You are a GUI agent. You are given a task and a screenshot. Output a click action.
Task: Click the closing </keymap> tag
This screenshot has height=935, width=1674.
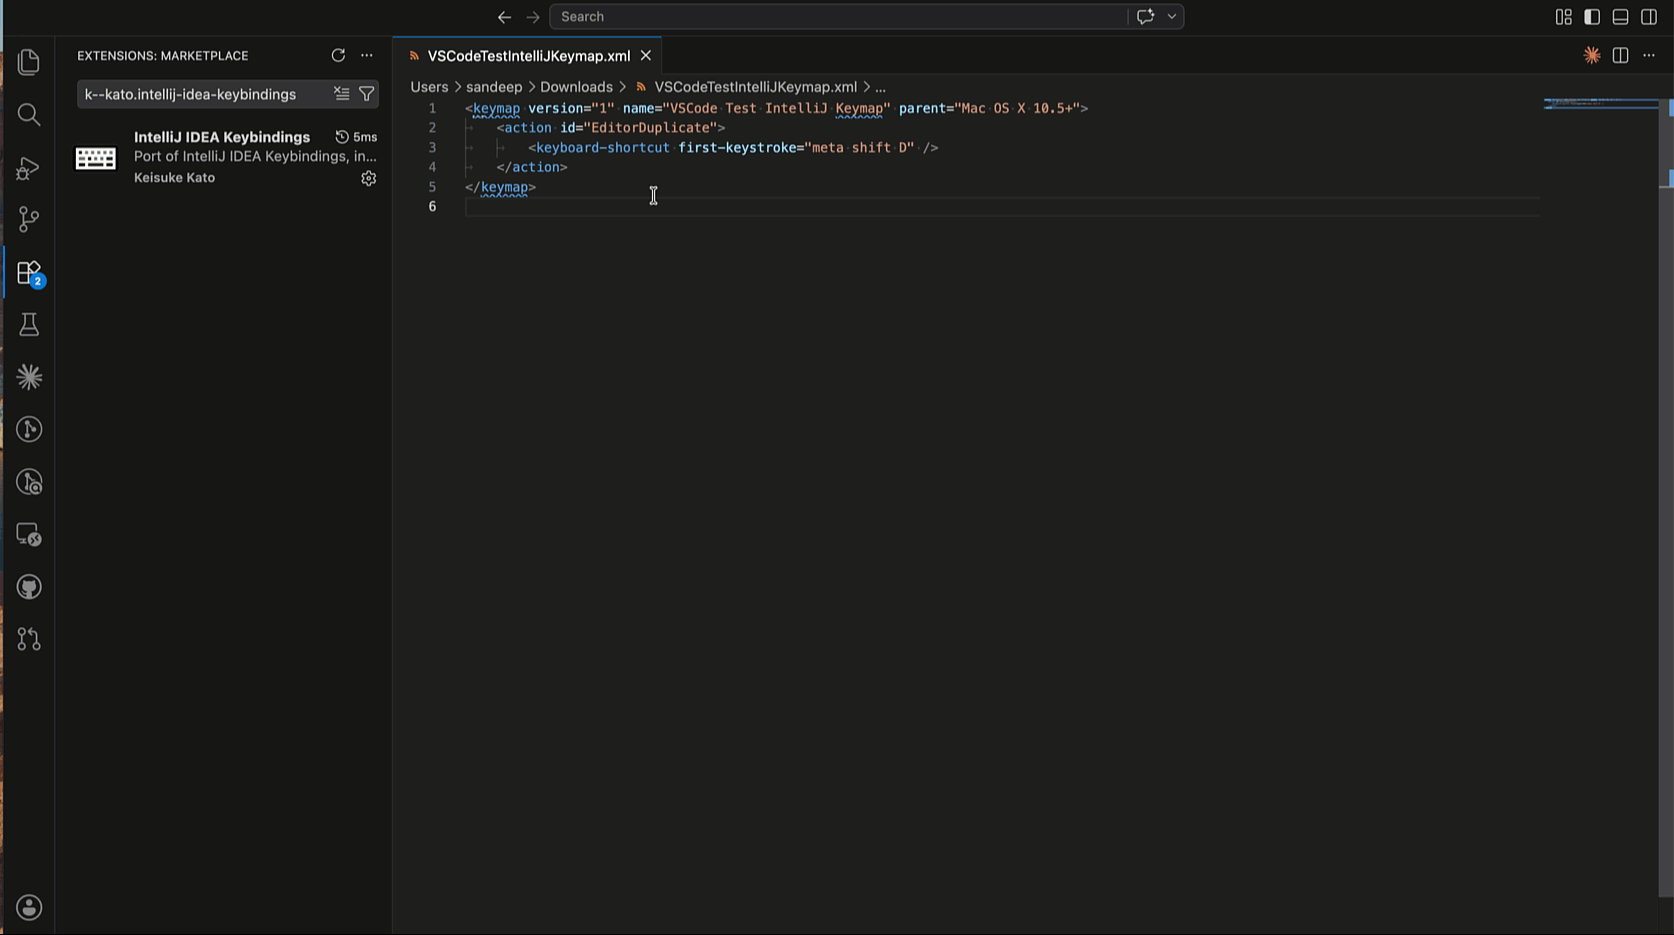500,187
